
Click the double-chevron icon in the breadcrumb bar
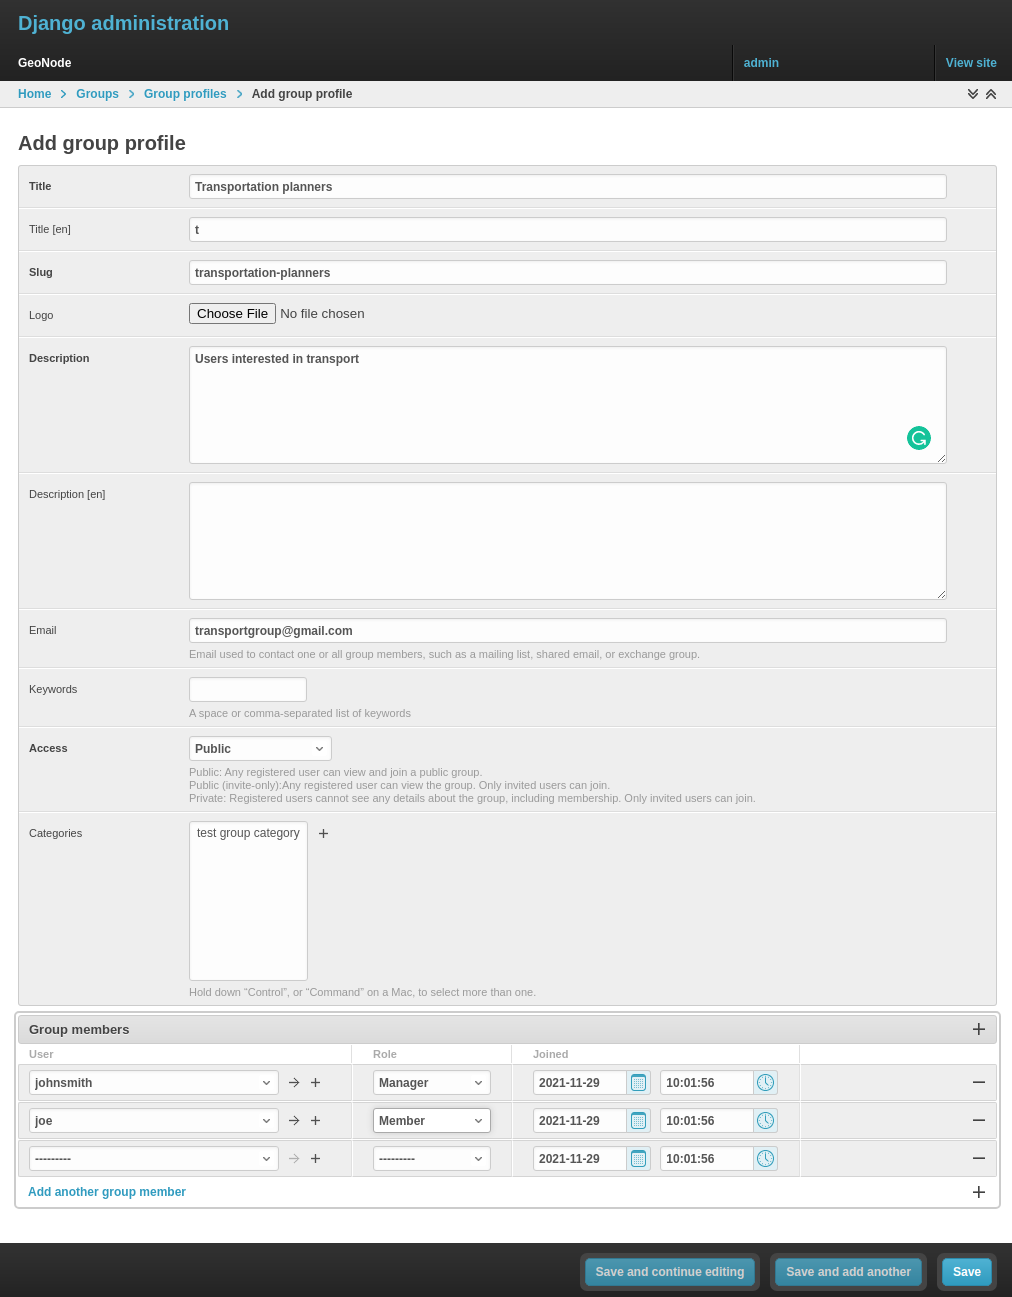click(972, 94)
